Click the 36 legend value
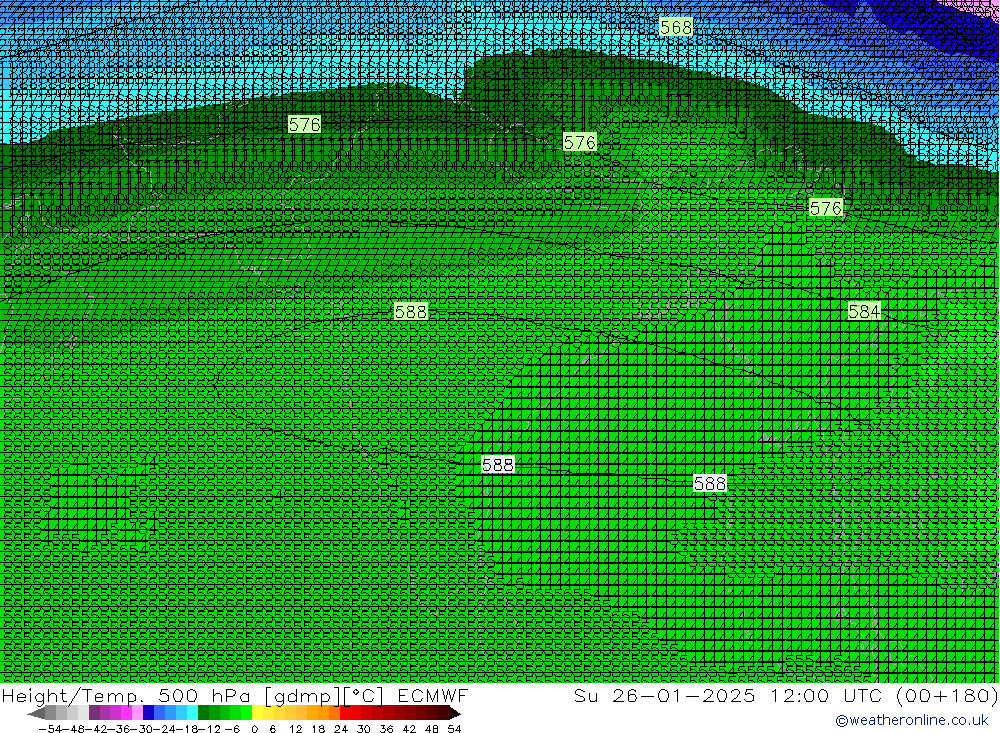This screenshot has width=1000, height=733. coord(386,729)
